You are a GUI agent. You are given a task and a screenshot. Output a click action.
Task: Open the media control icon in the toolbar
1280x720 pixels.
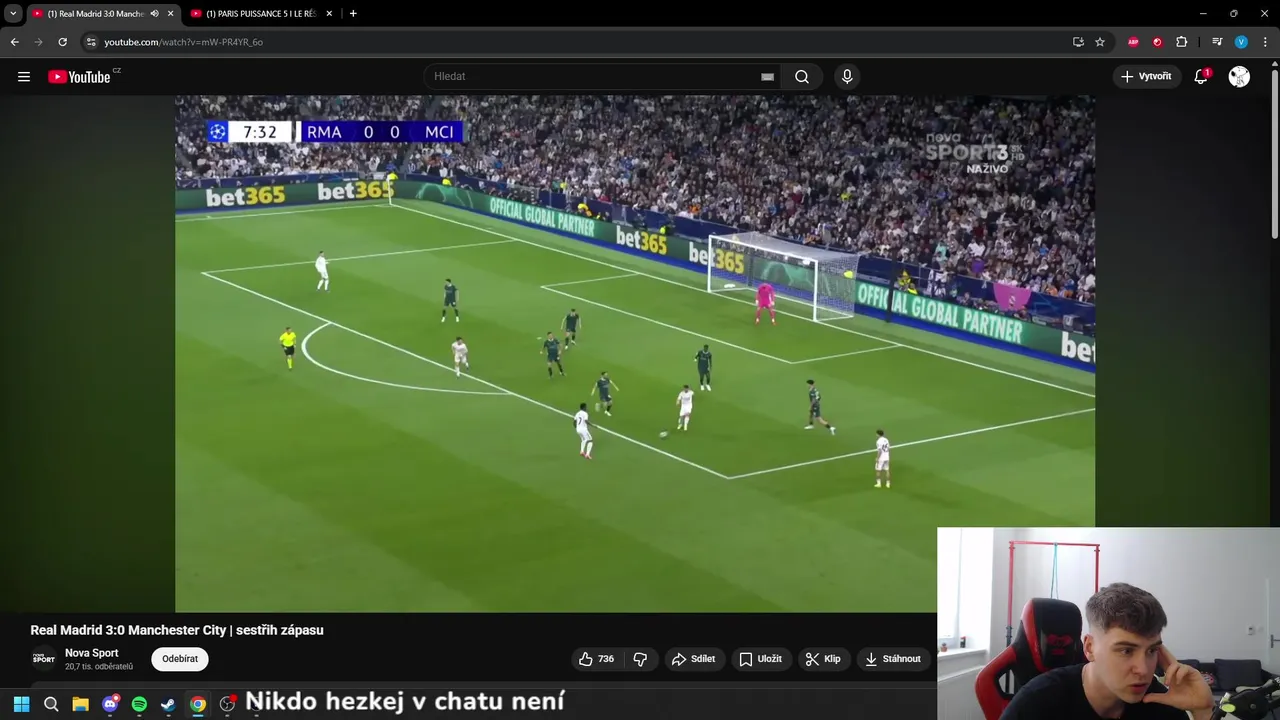(1217, 42)
